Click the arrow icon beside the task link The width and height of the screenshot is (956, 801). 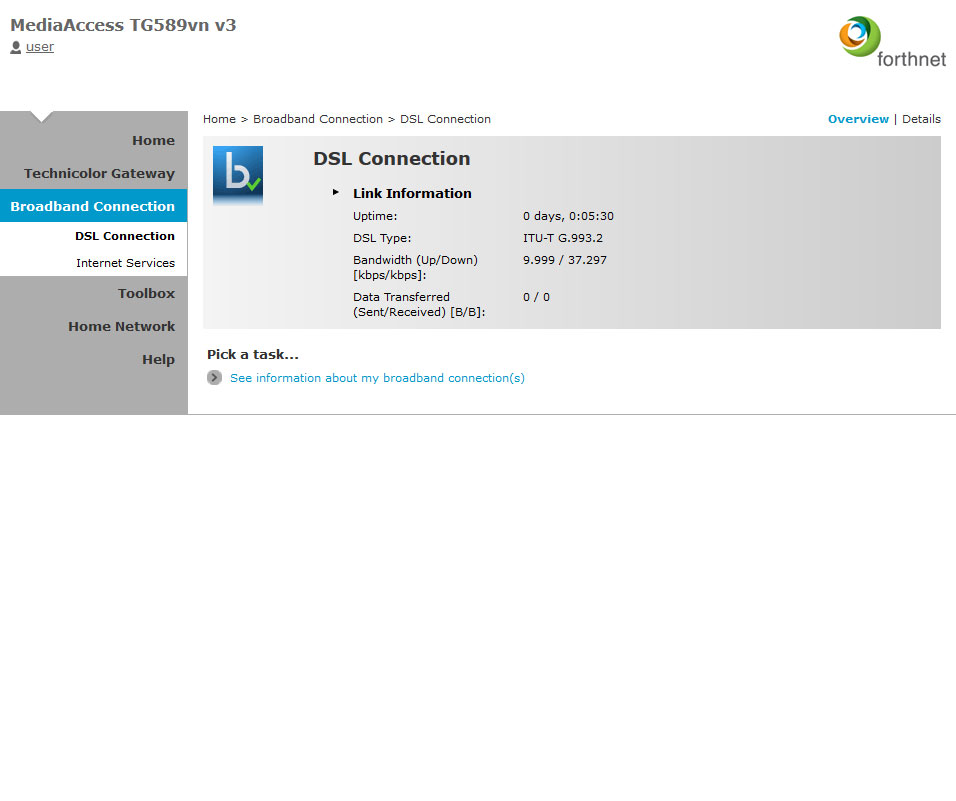coord(214,378)
